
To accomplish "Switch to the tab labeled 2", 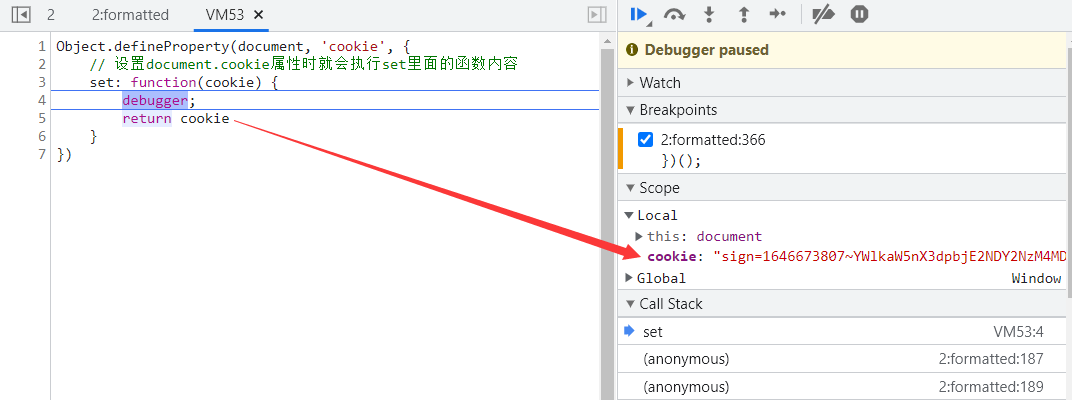I will [51, 15].
